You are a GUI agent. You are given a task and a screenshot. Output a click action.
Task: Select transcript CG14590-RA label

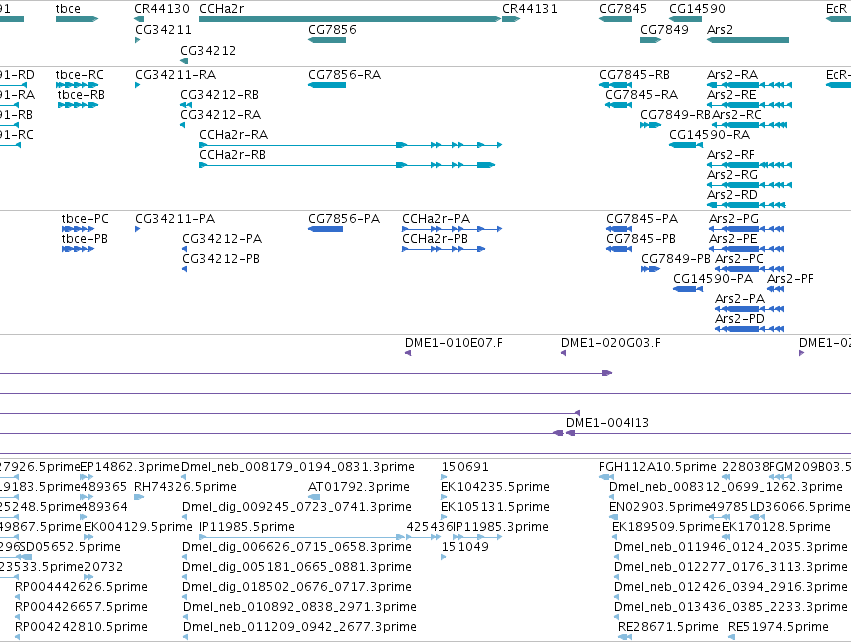click(x=709, y=135)
